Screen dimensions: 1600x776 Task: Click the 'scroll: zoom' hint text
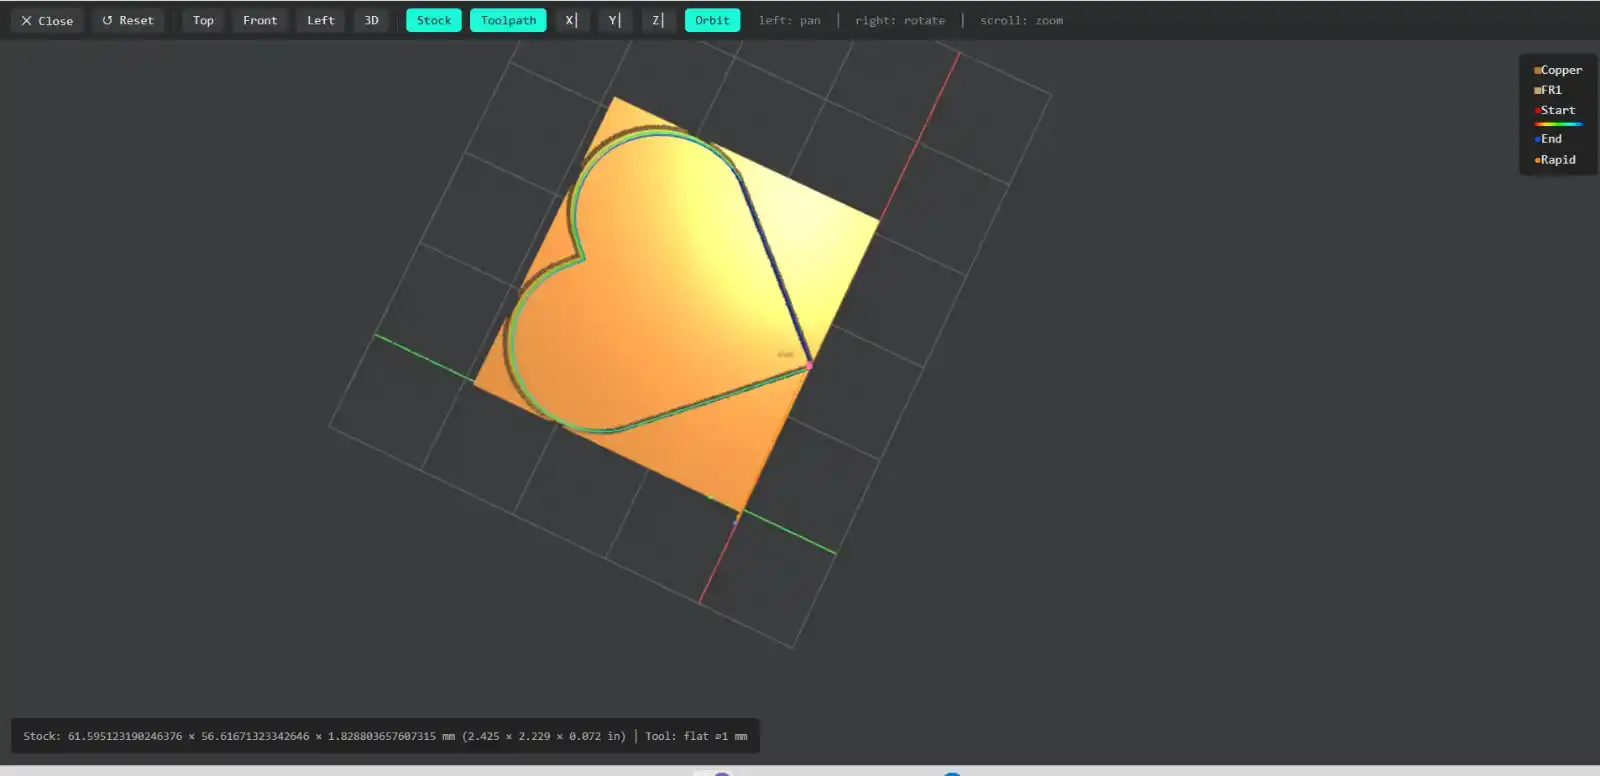coord(1021,20)
